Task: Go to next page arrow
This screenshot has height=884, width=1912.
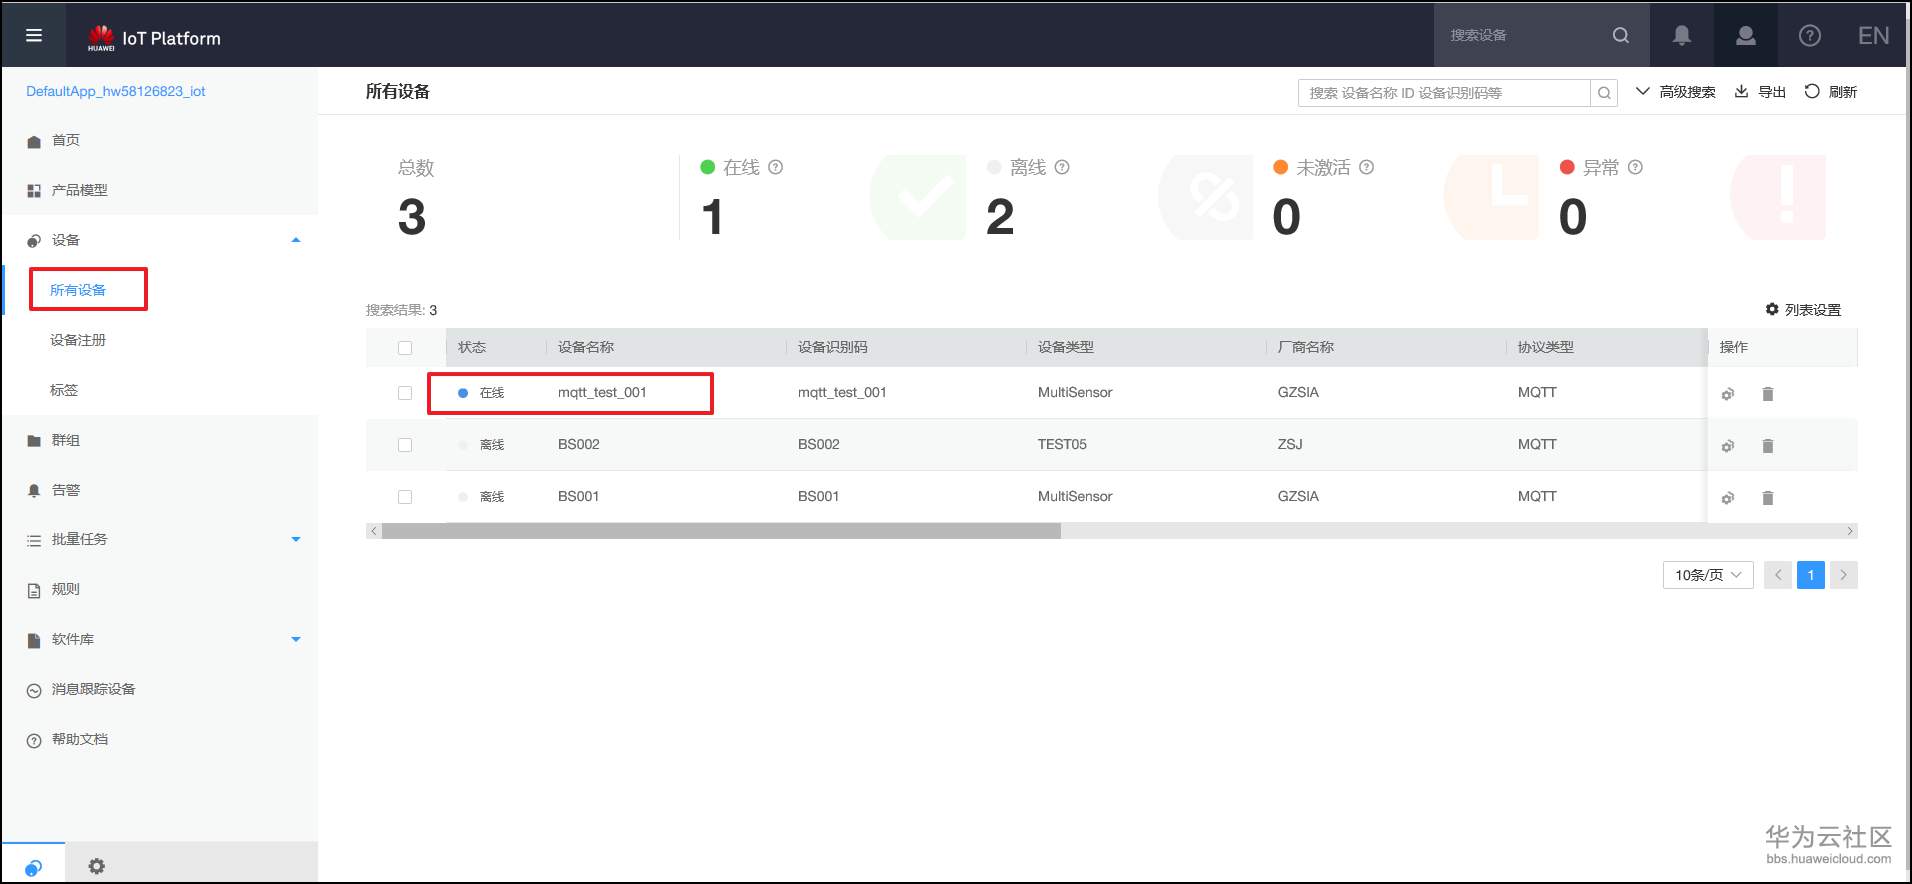Action: point(1844,575)
